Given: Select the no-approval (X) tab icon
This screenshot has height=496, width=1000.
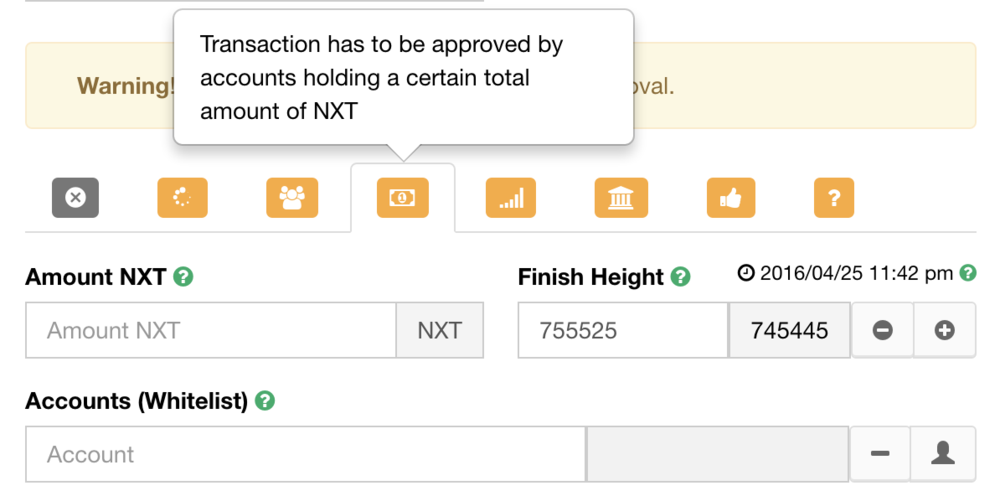Looking at the screenshot, I should click(x=75, y=198).
